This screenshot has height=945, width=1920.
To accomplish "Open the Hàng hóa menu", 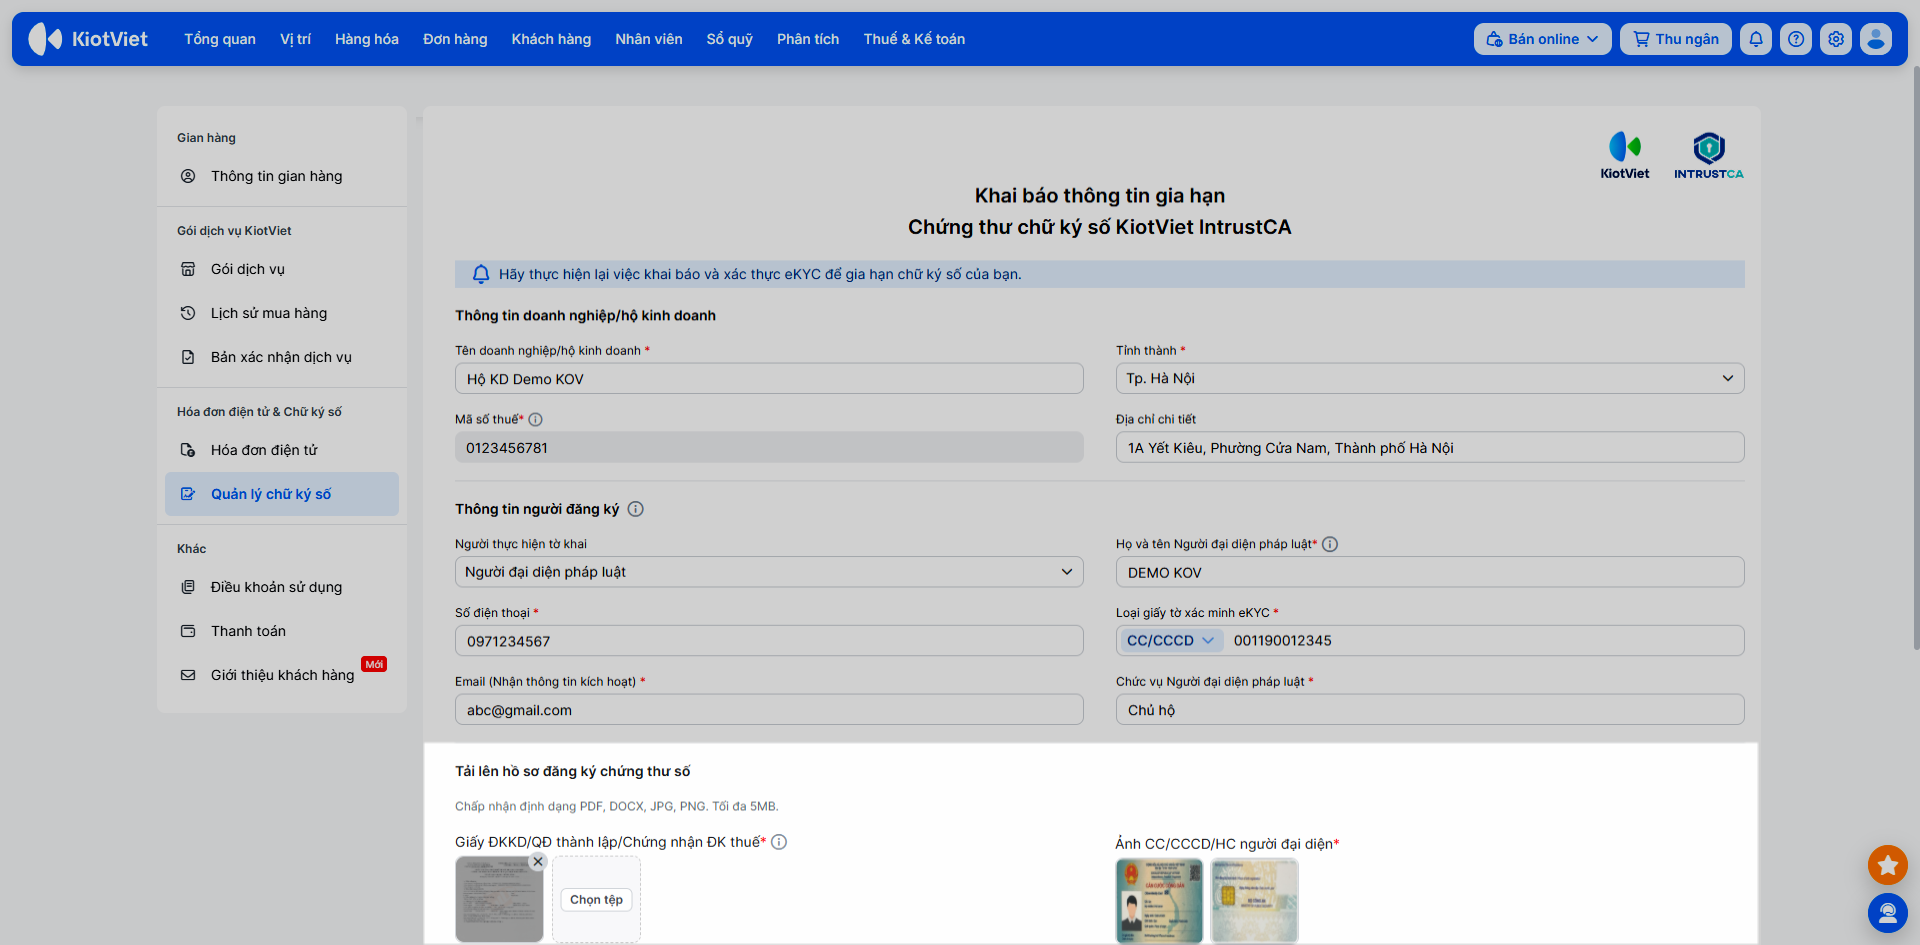I will 366,39.
